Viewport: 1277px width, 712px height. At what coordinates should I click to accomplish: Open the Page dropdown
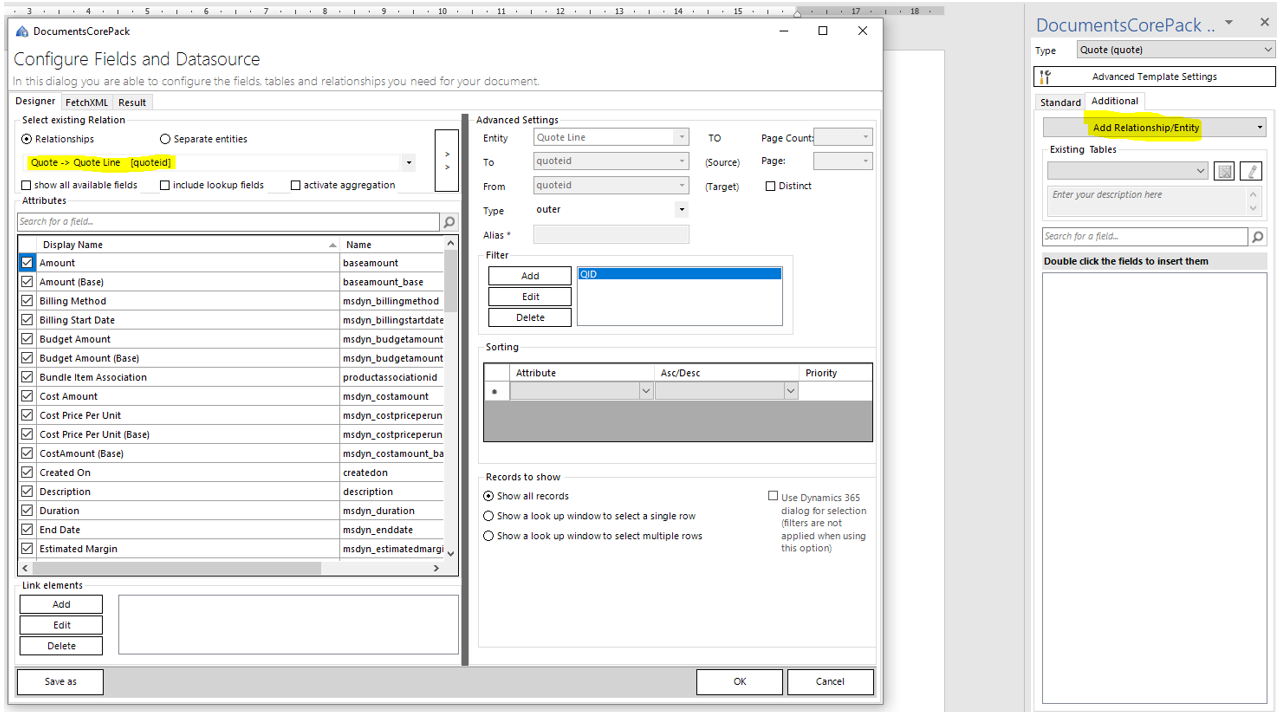click(x=865, y=161)
